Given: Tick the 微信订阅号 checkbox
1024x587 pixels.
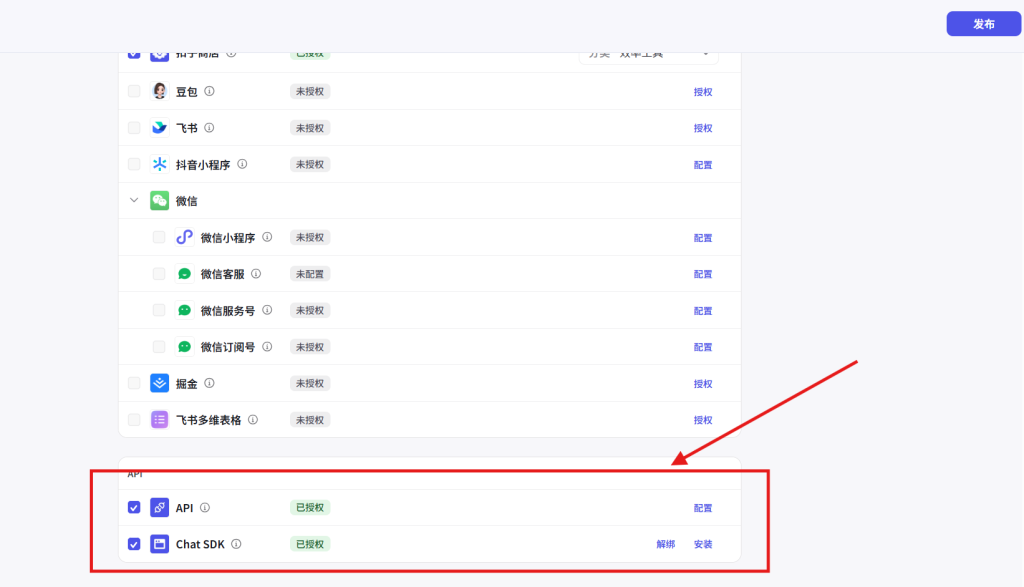Looking at the screenshot, I should [159, 347].
